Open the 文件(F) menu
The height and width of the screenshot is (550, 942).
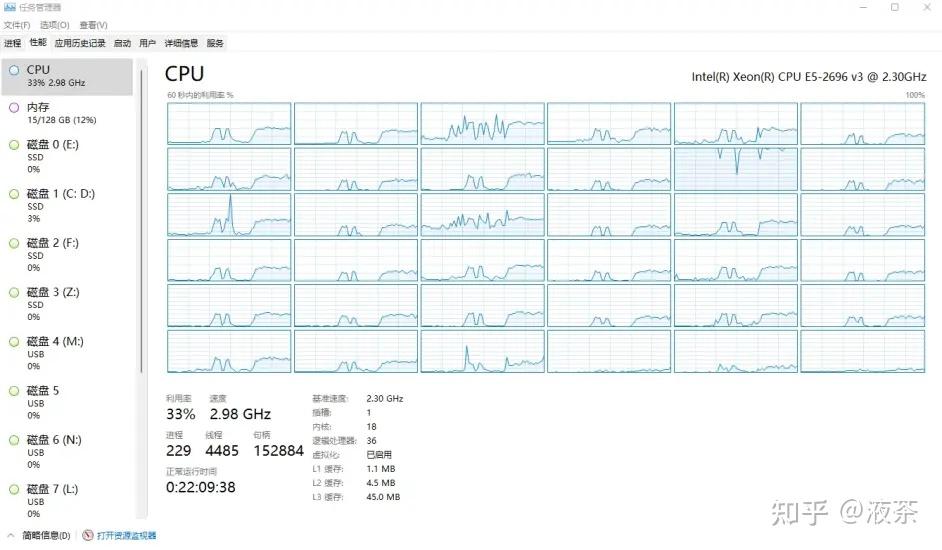pyautogui.click(x=17, y=25)
